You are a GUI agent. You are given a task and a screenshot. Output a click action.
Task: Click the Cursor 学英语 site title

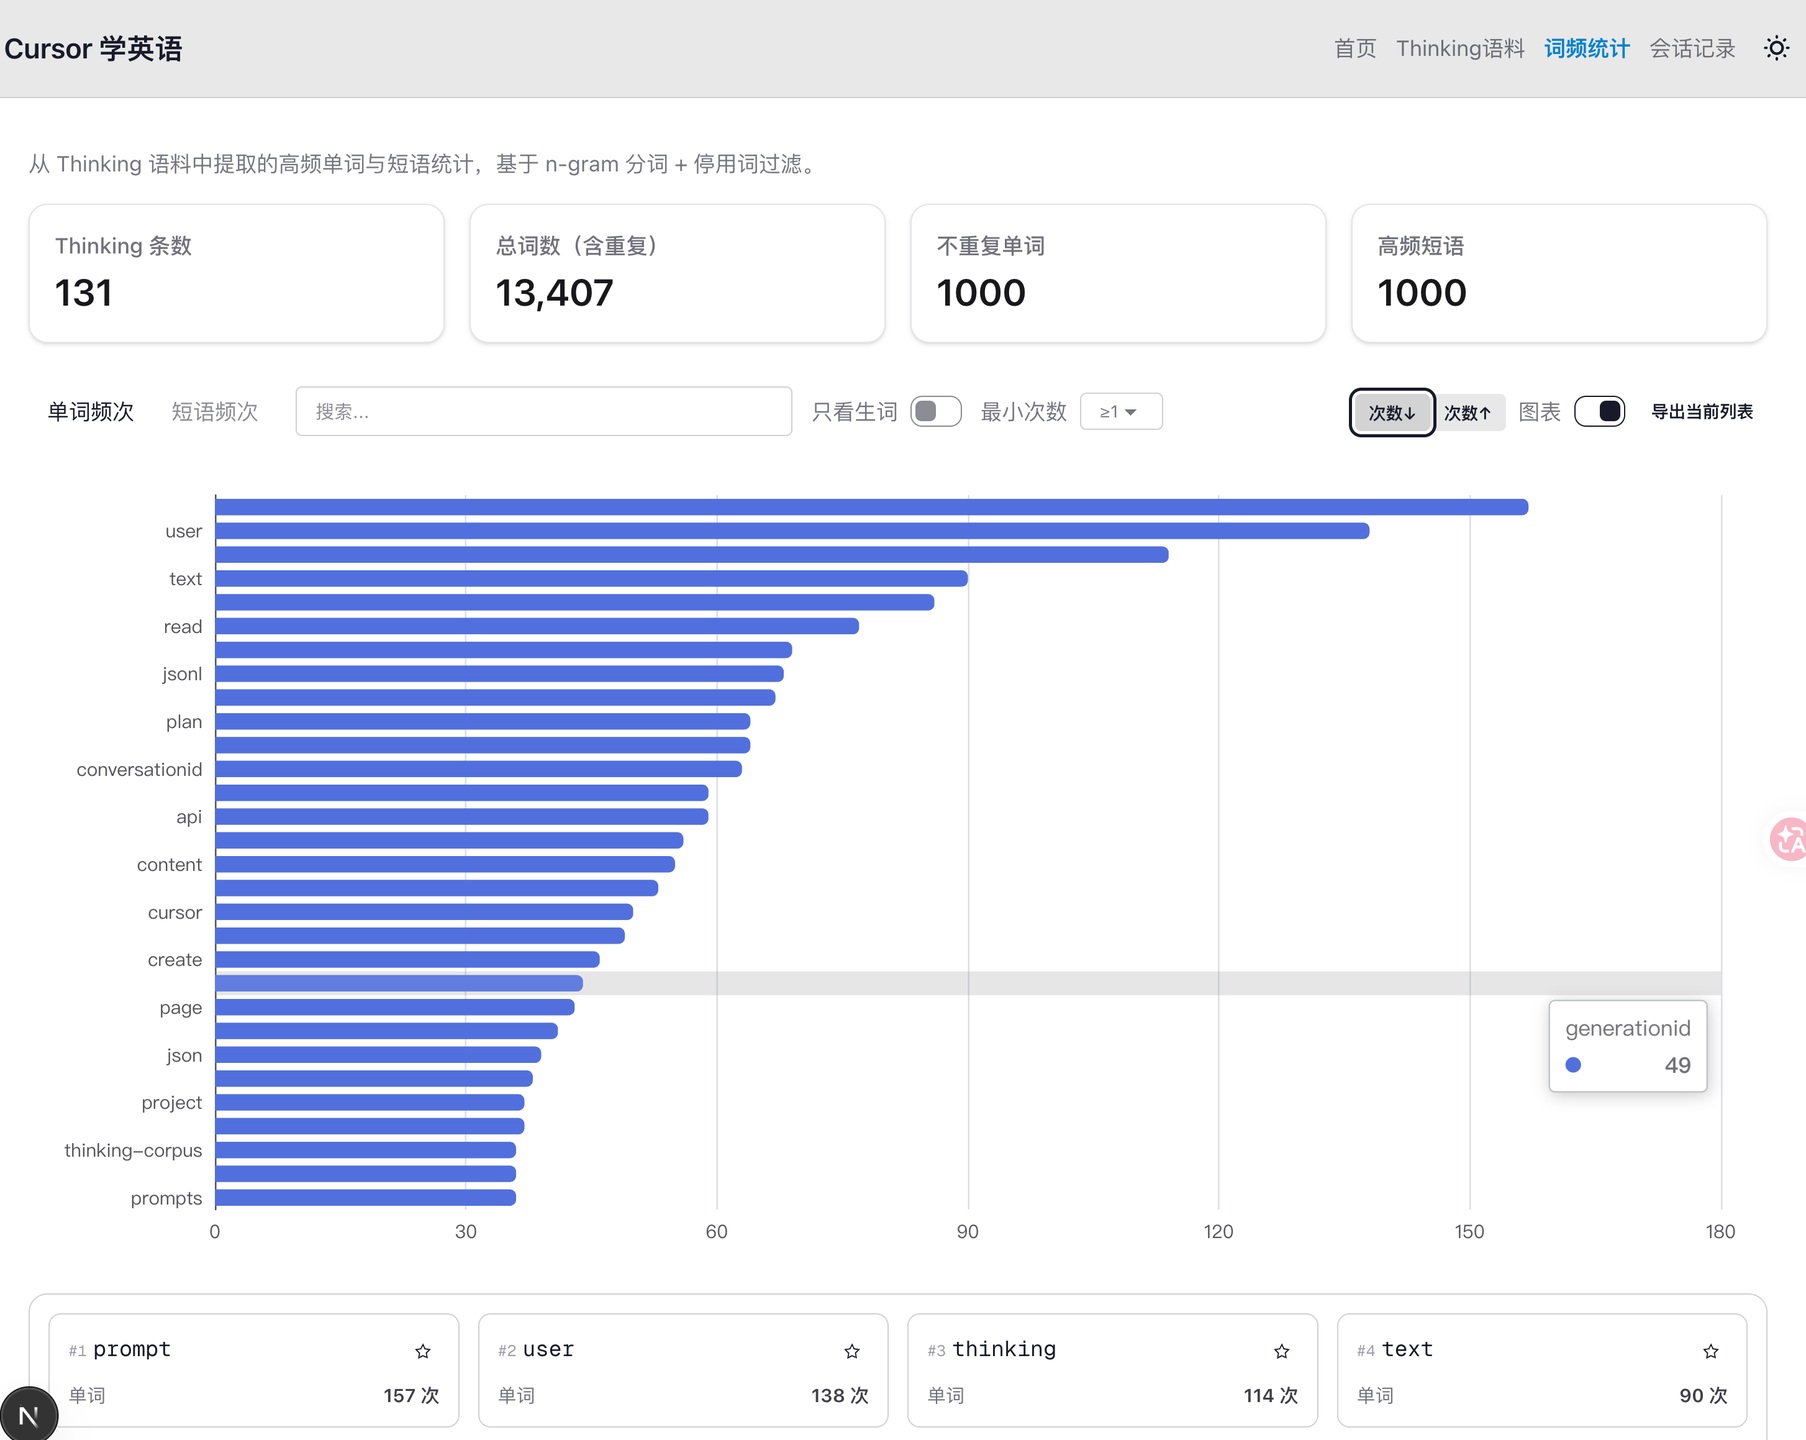(x=93, y=48)
